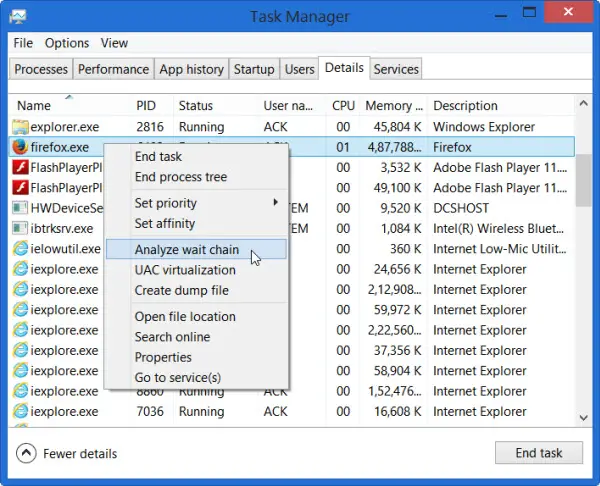This screenshot has width=600, height=486.
Task: Choose End process tree option
Action: (181, 177)
